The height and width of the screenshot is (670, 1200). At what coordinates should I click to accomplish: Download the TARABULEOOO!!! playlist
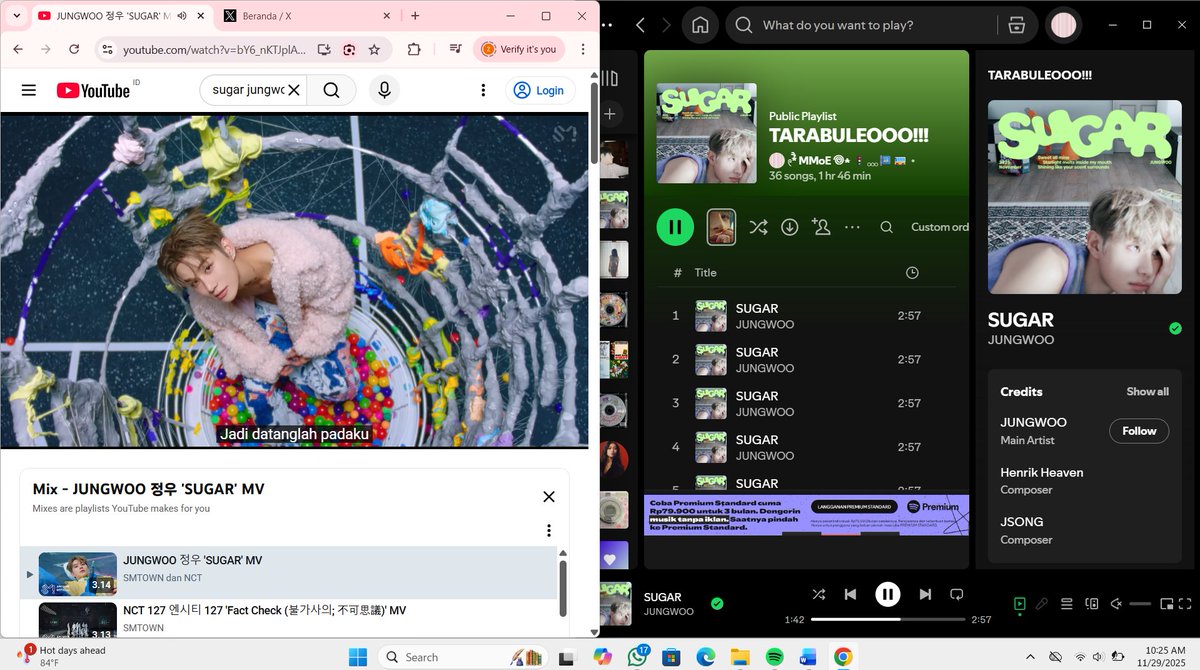coord(789,227)
